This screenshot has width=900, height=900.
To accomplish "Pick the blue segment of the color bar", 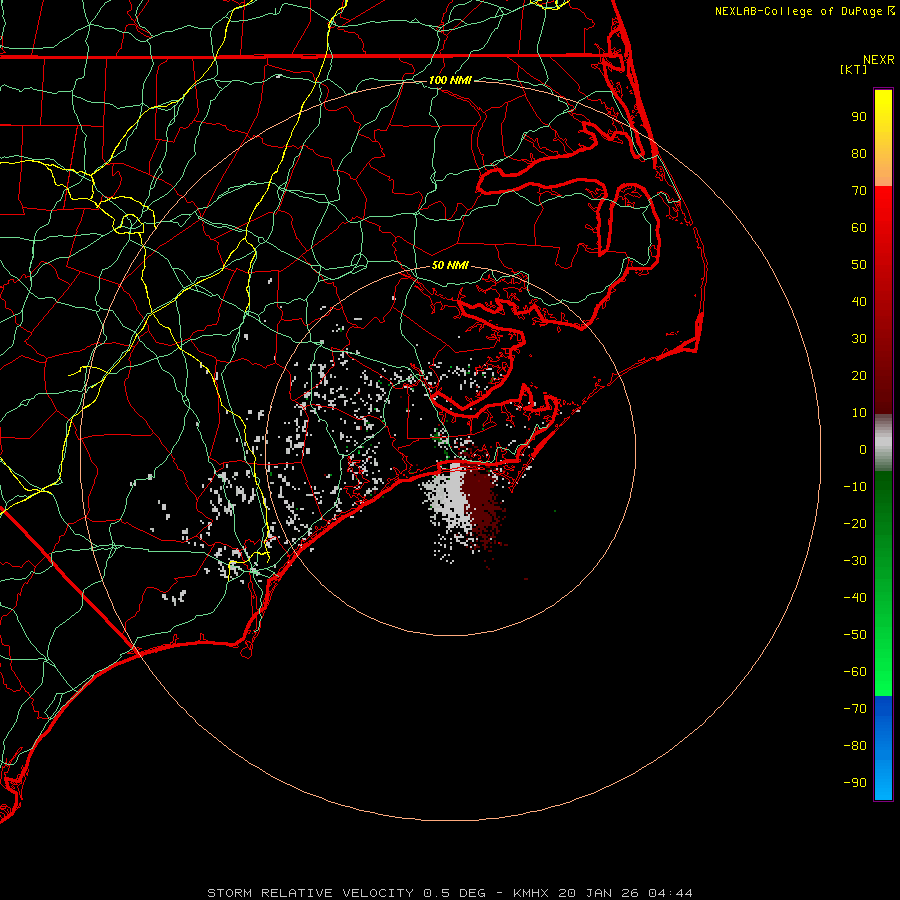I will point(883,747).
